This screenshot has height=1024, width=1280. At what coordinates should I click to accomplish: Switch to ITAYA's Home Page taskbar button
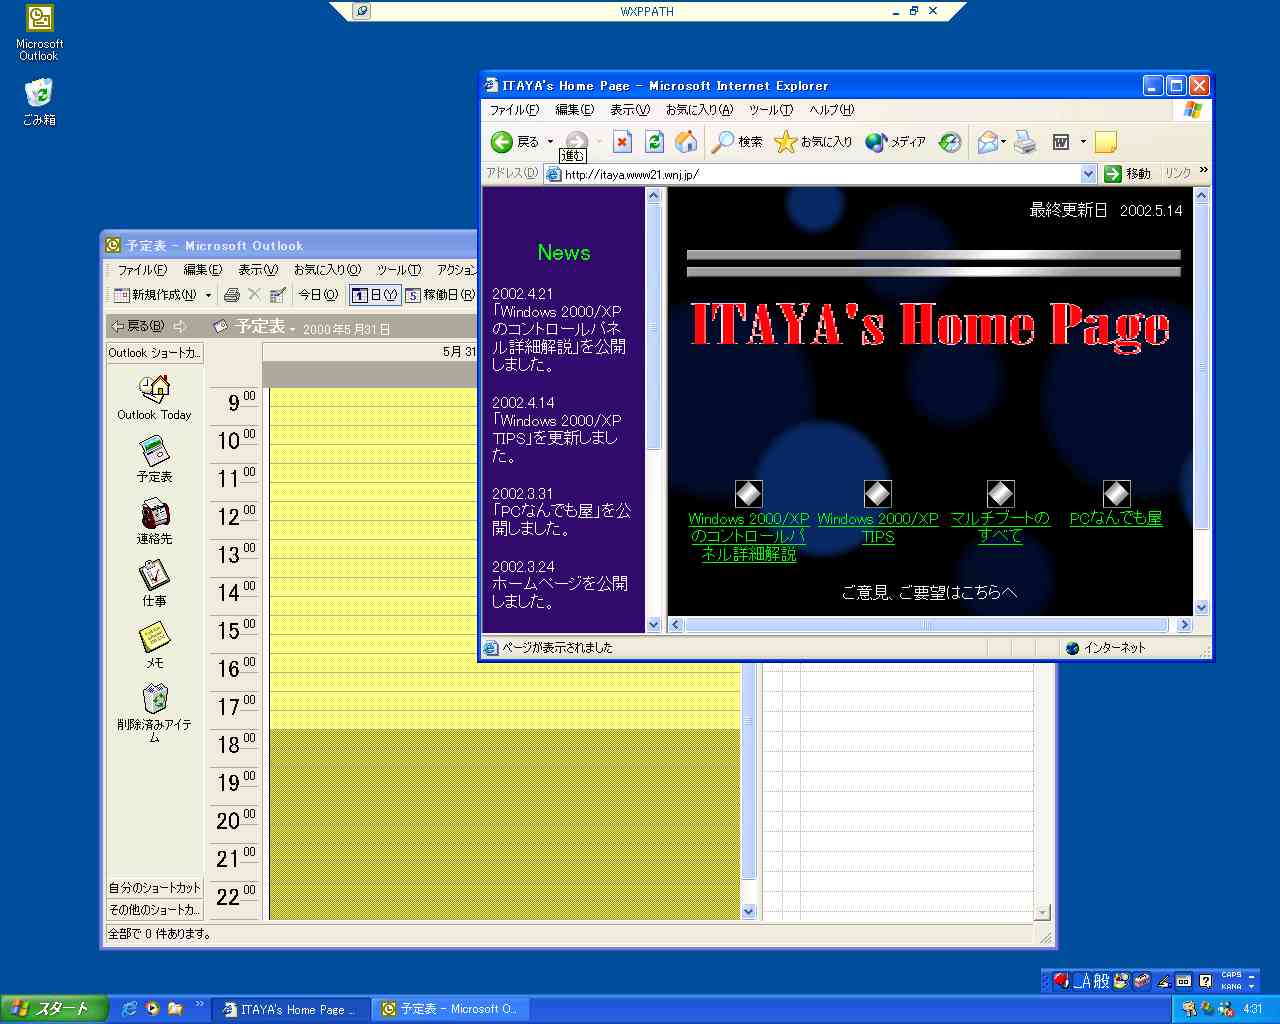[x=291, y=1009]
